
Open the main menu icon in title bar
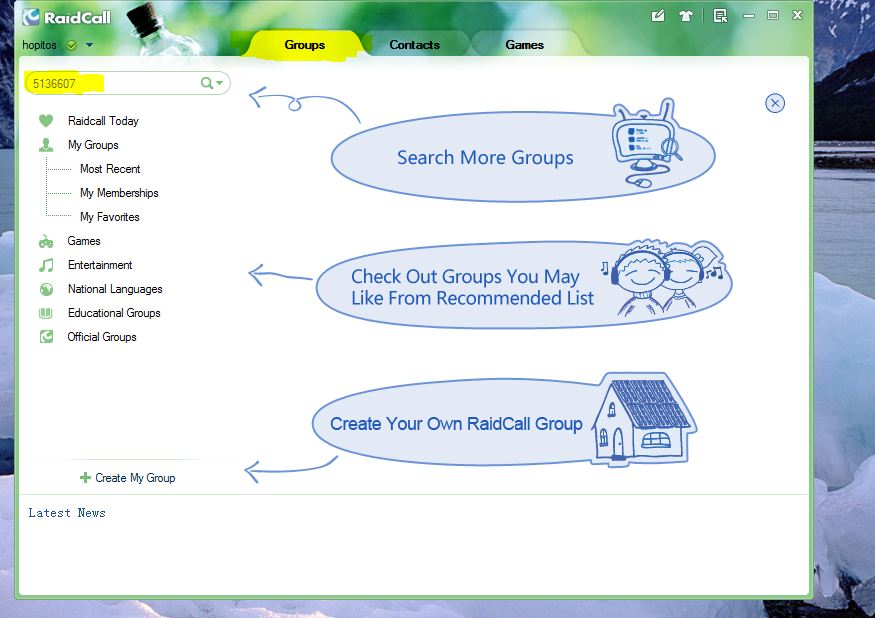720,16
